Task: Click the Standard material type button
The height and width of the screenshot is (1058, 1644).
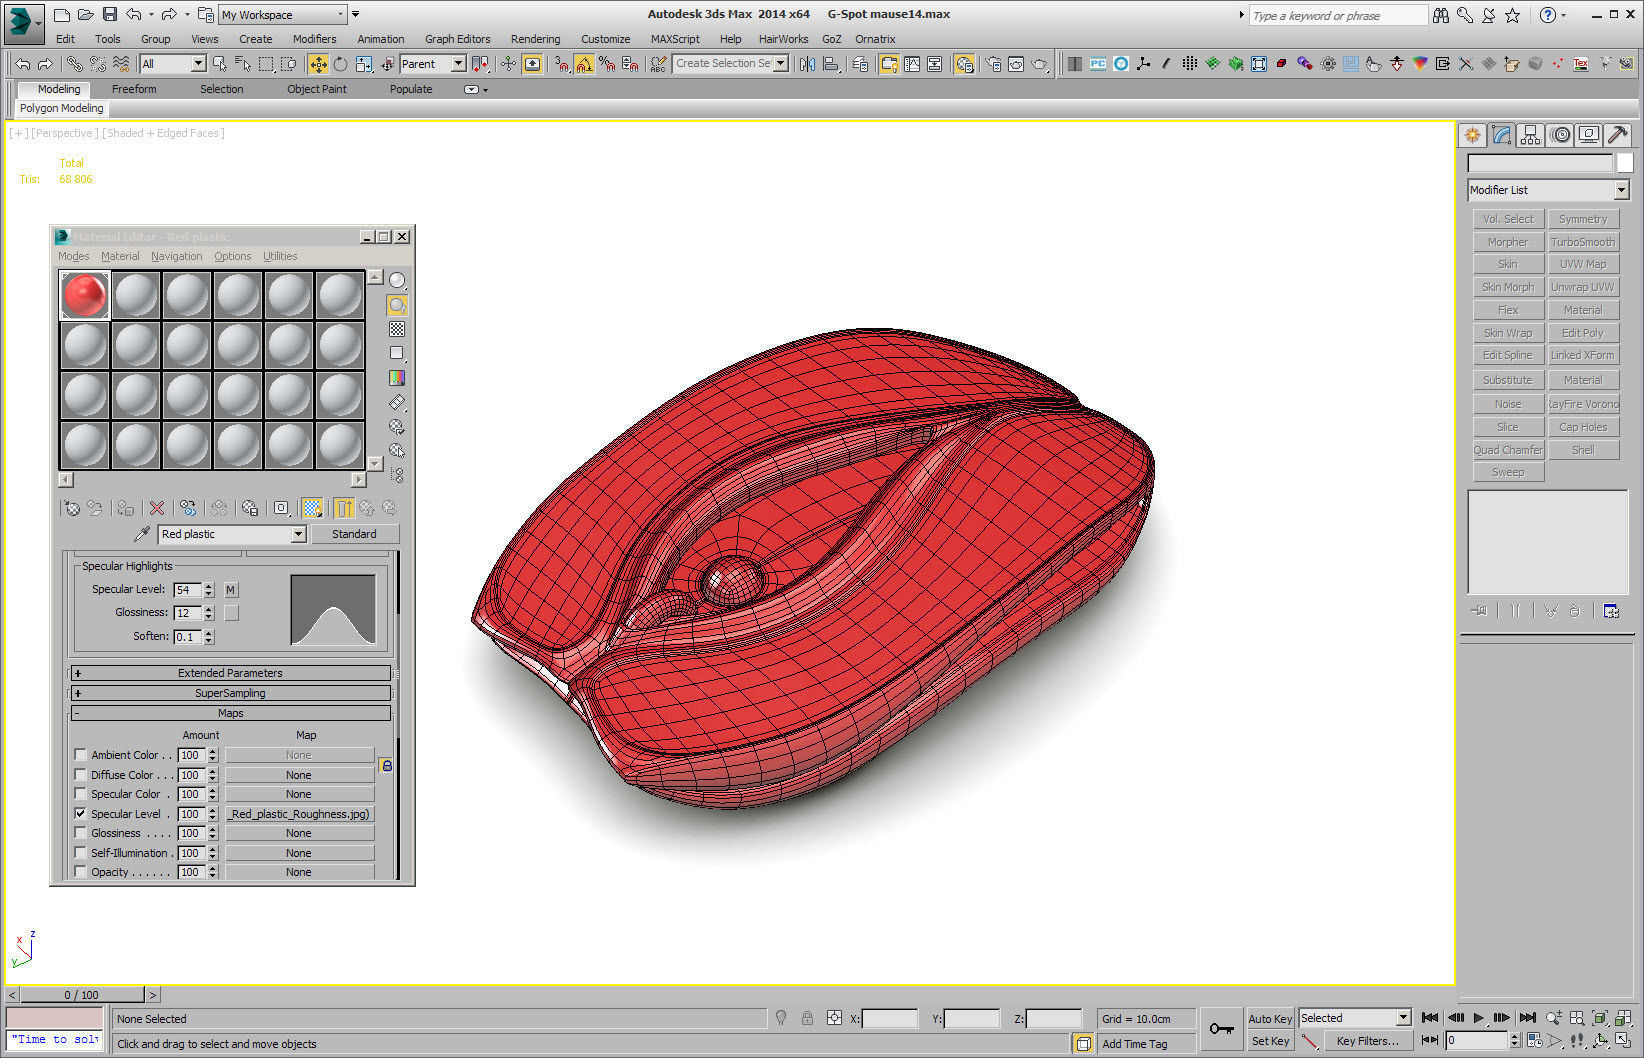Action: point(354,534)
